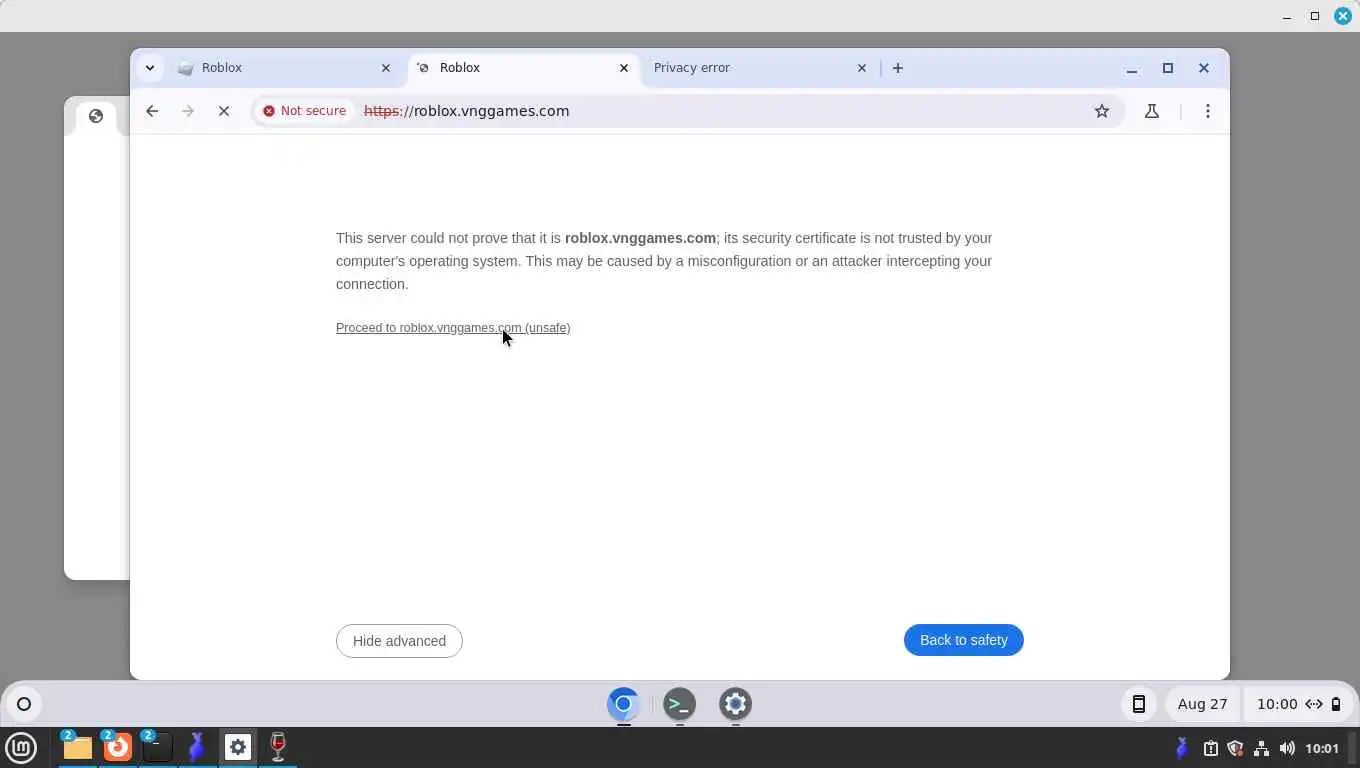This screenshot has width=1360, height=768.
Task: Open the terminal window in host taskbar
Action: 157,747
